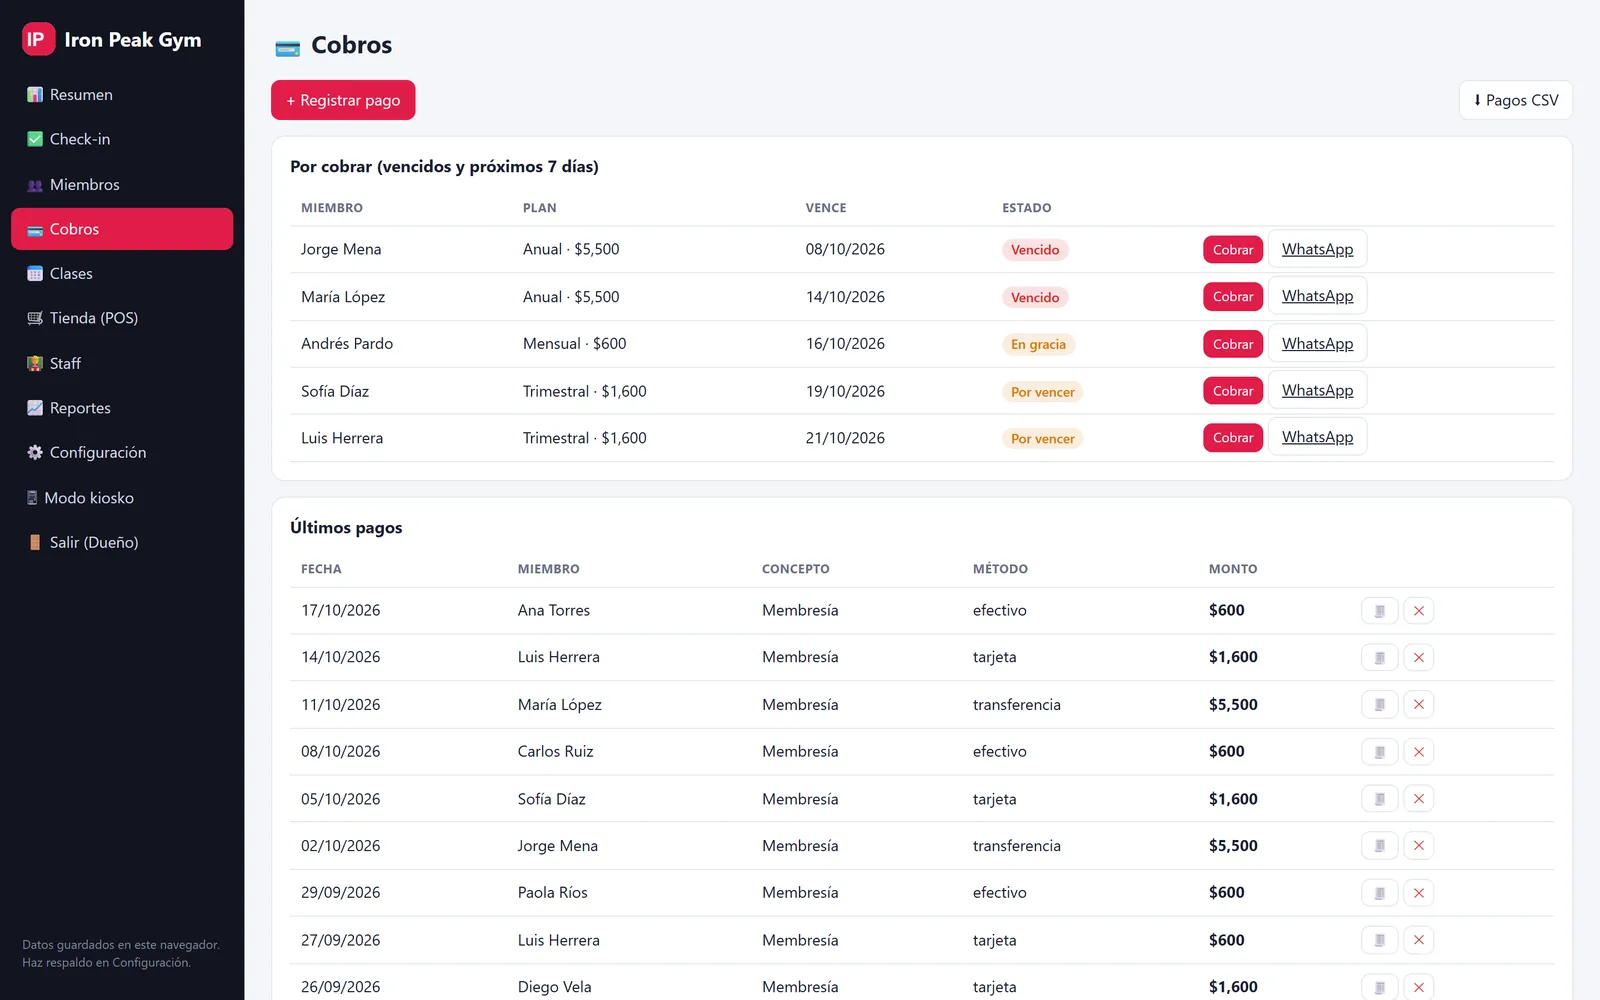Open WhatsApp link for Sofía Díaz
Viewport: 1600px width, 1000px height.
point(1317,390)
